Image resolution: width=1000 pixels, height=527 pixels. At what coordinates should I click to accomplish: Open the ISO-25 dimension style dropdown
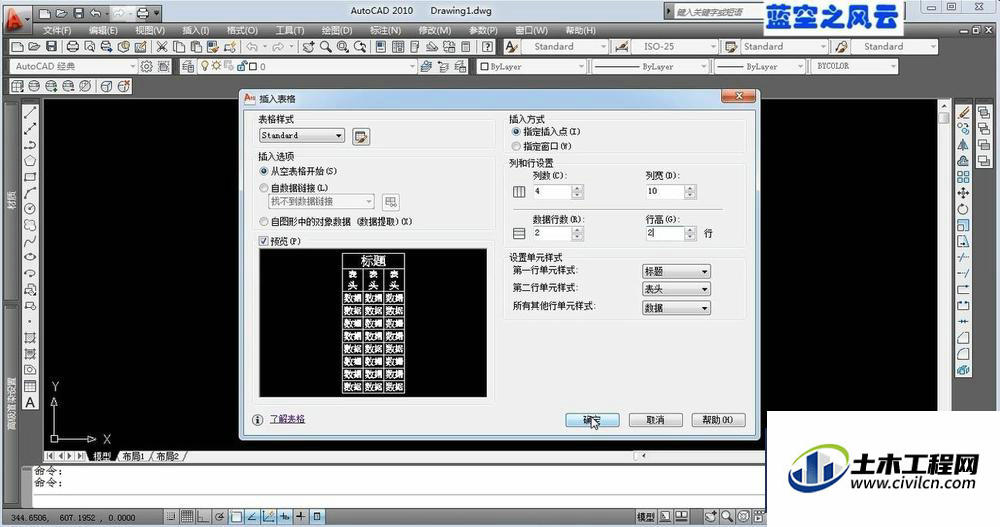[675, 47]
